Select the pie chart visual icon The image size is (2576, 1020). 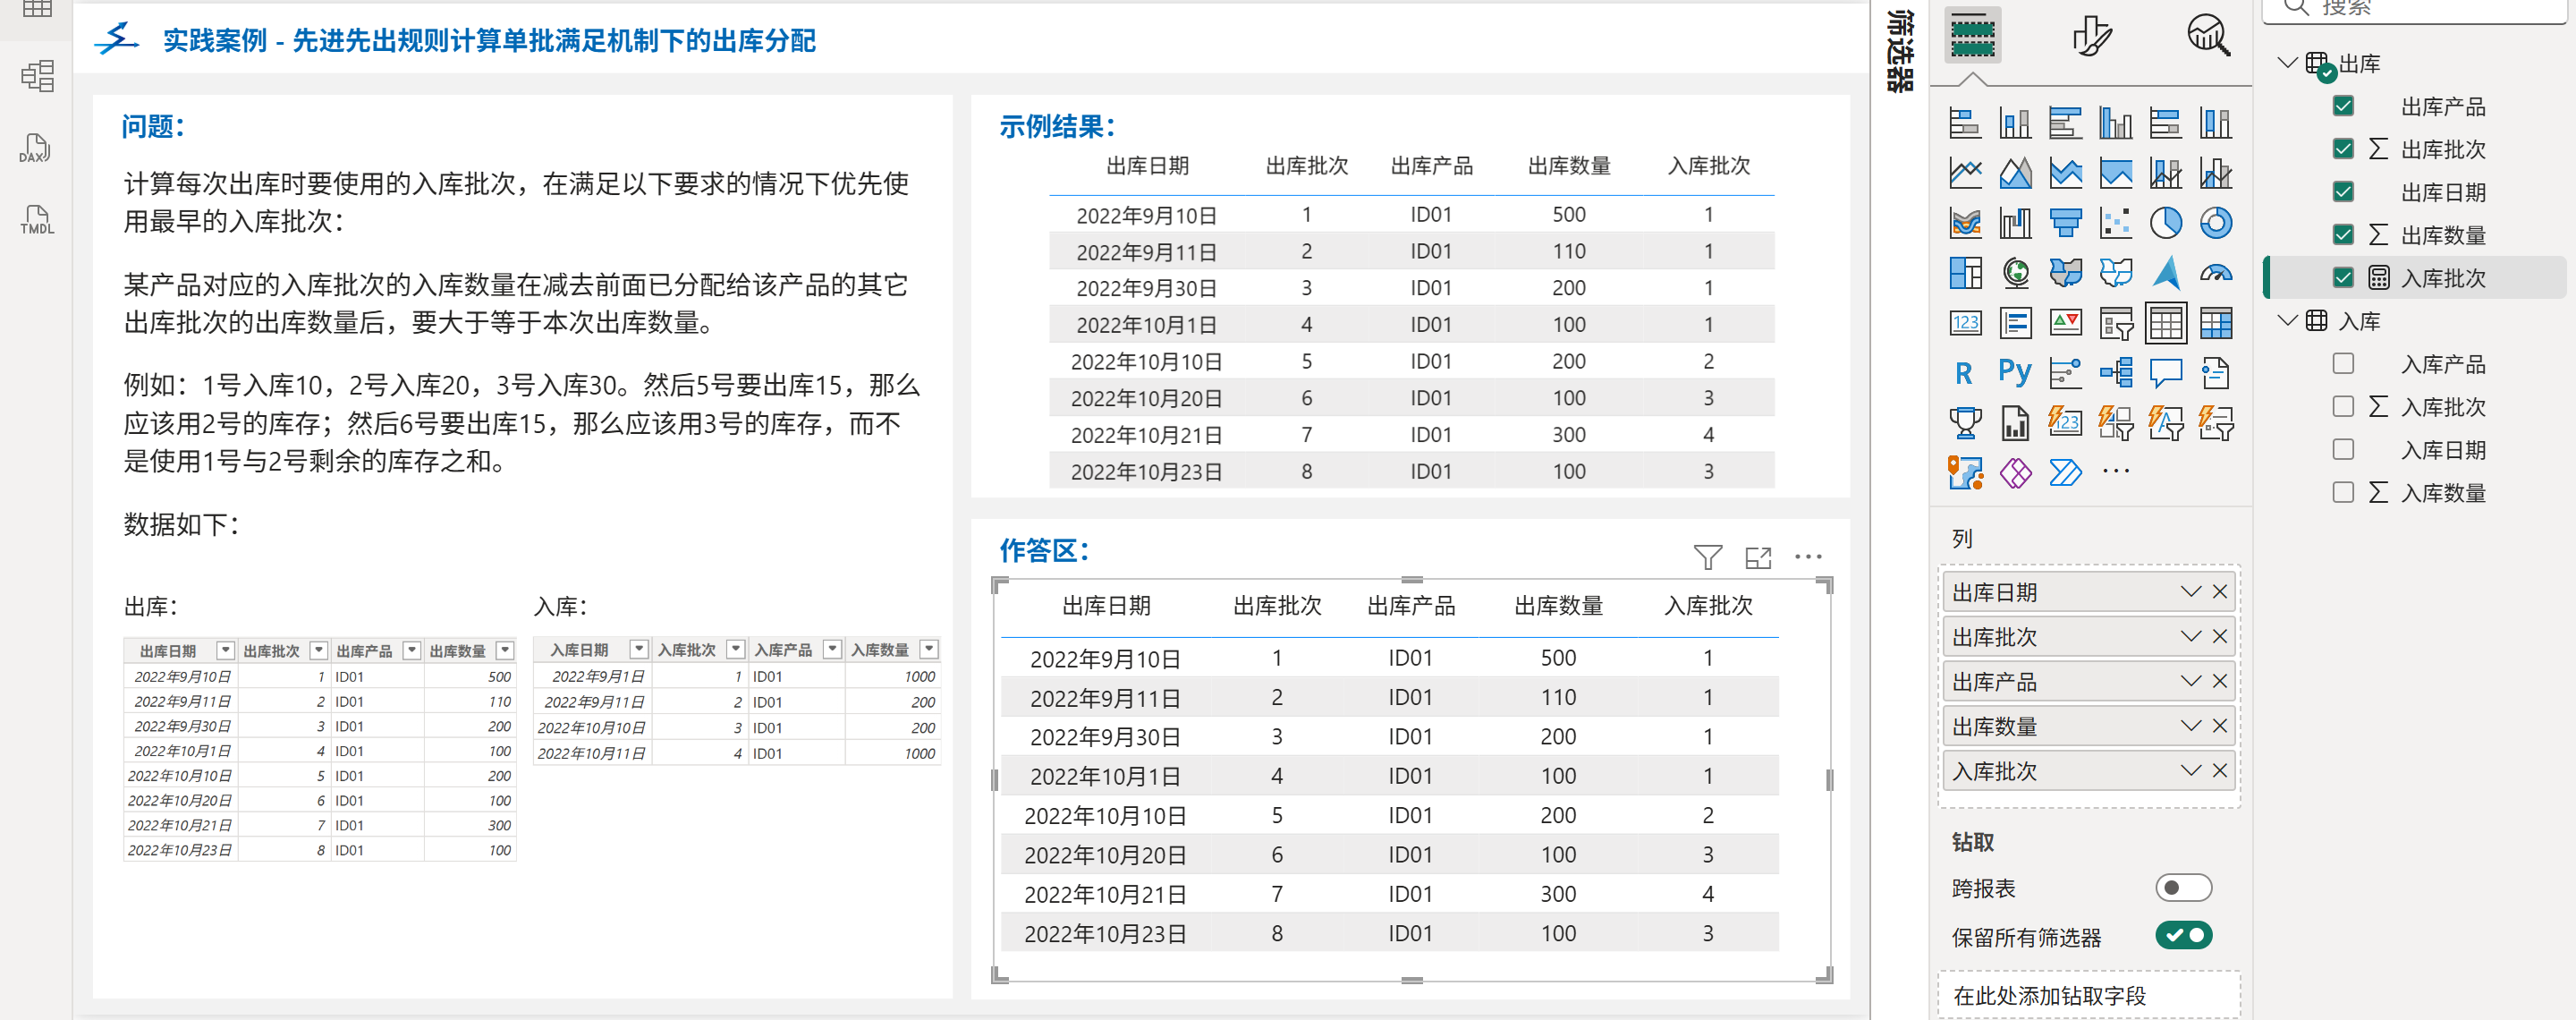coord(2165,223)
